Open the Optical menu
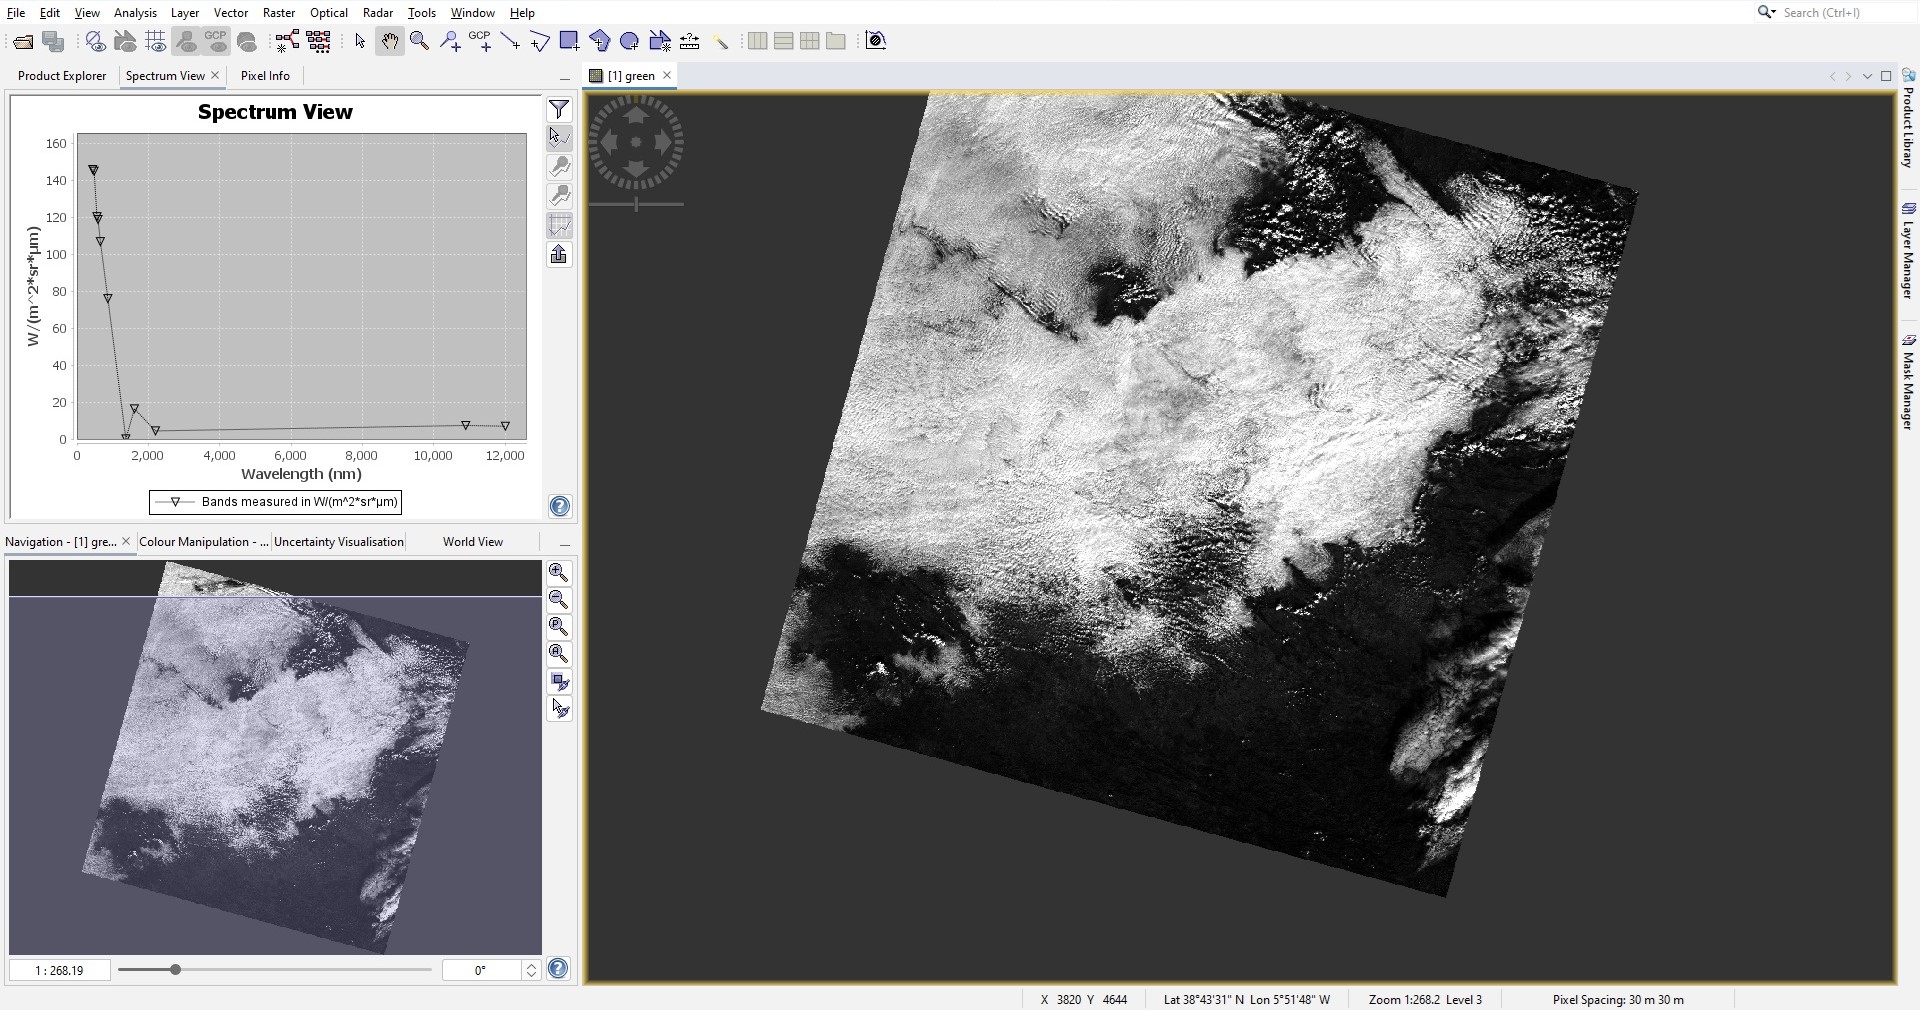Image resolution: width=1920 pixels, height=1010 pixels. click(x=329, y=13)
